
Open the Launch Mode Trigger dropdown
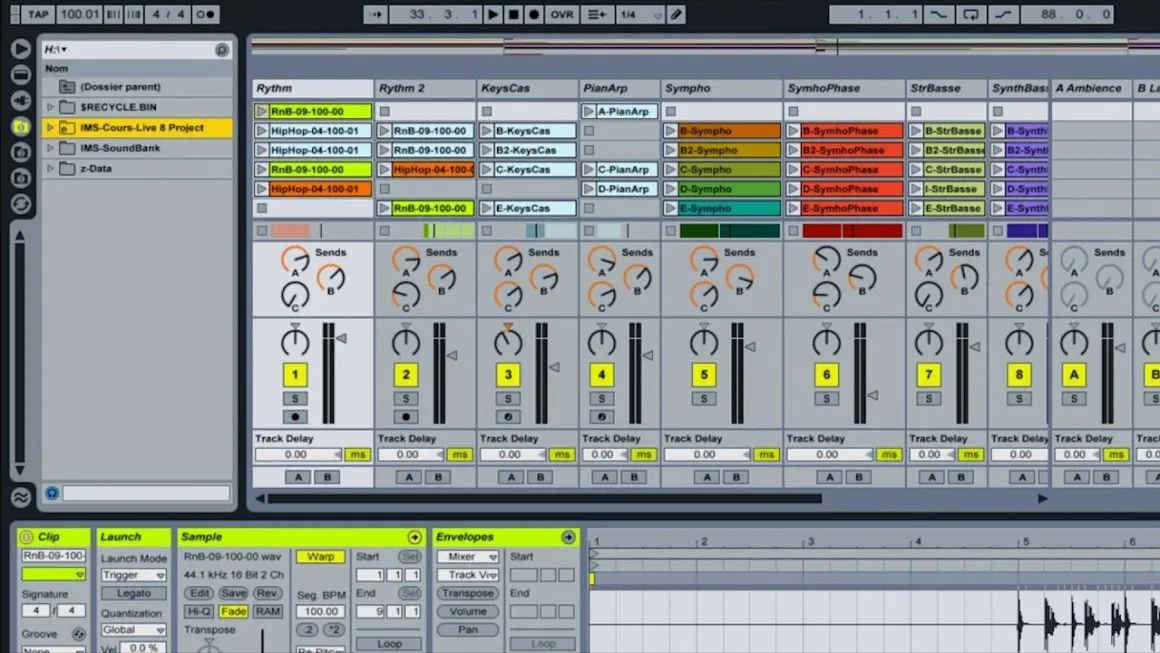133,574
